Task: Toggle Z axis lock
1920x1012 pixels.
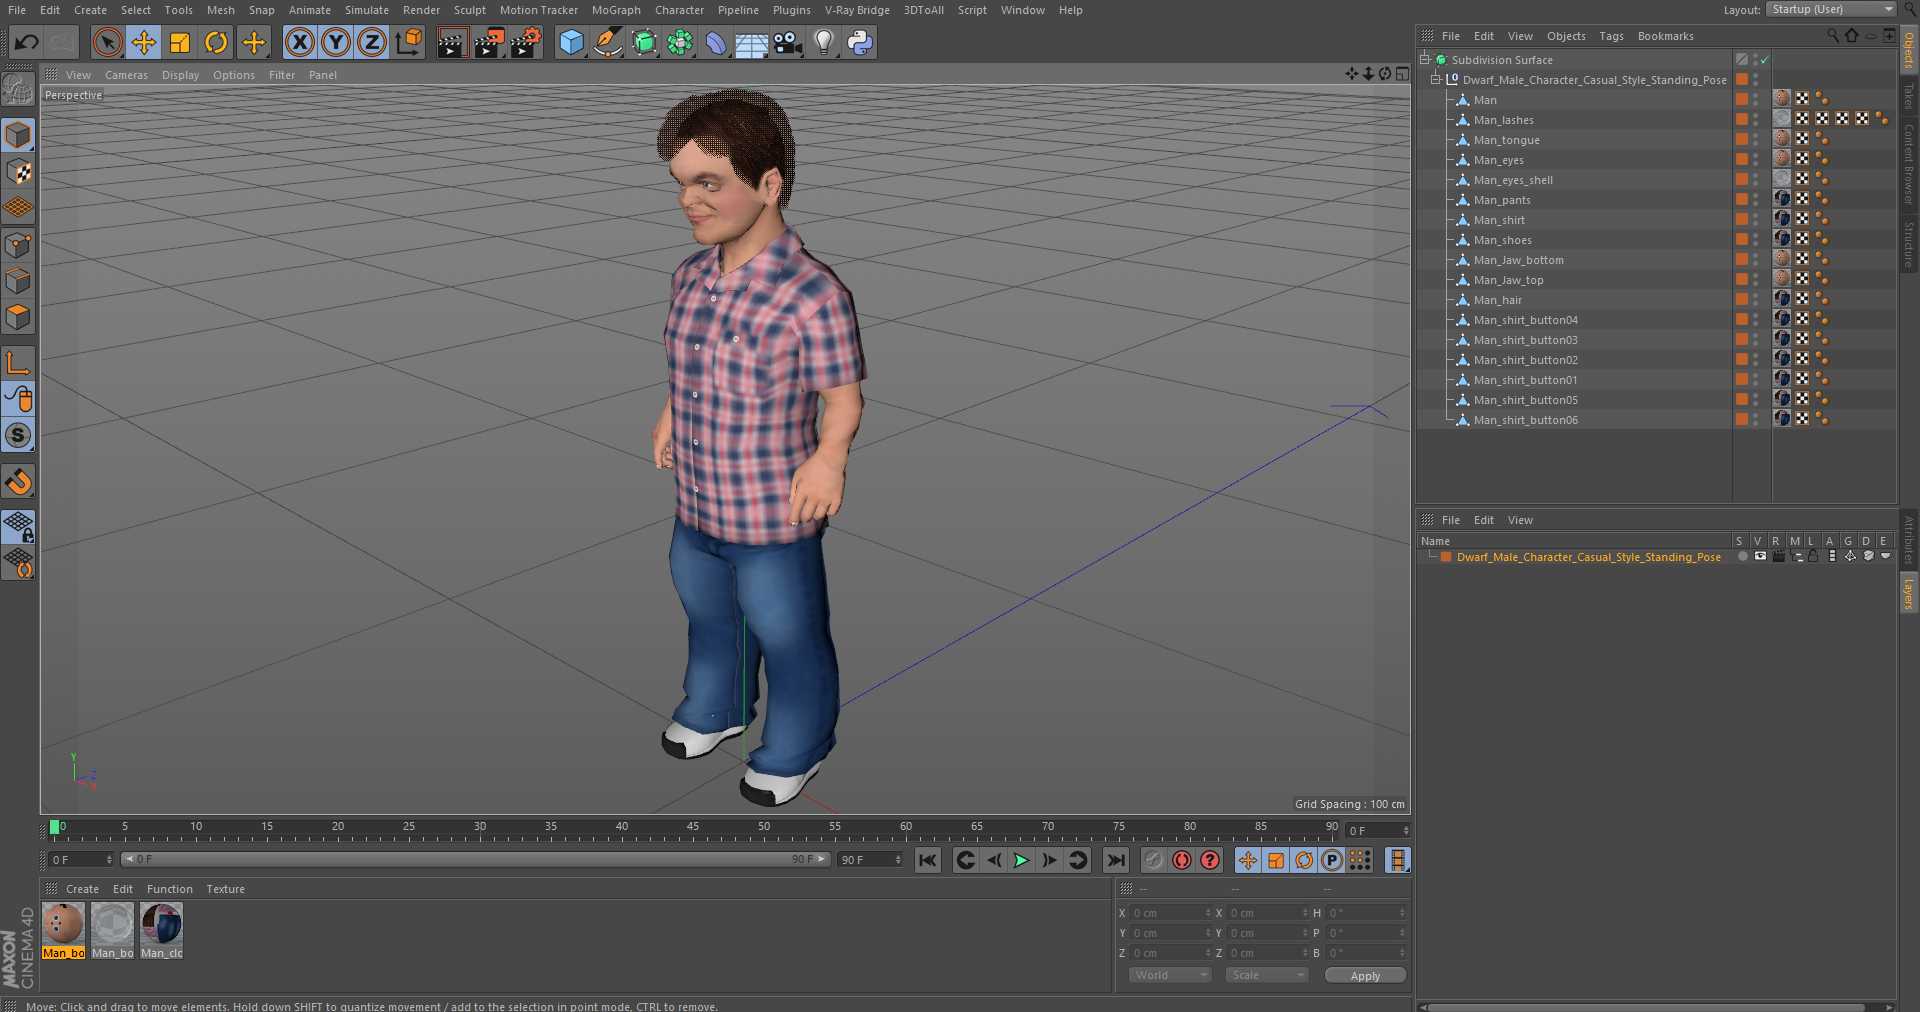Action: [x=372, y=42]
